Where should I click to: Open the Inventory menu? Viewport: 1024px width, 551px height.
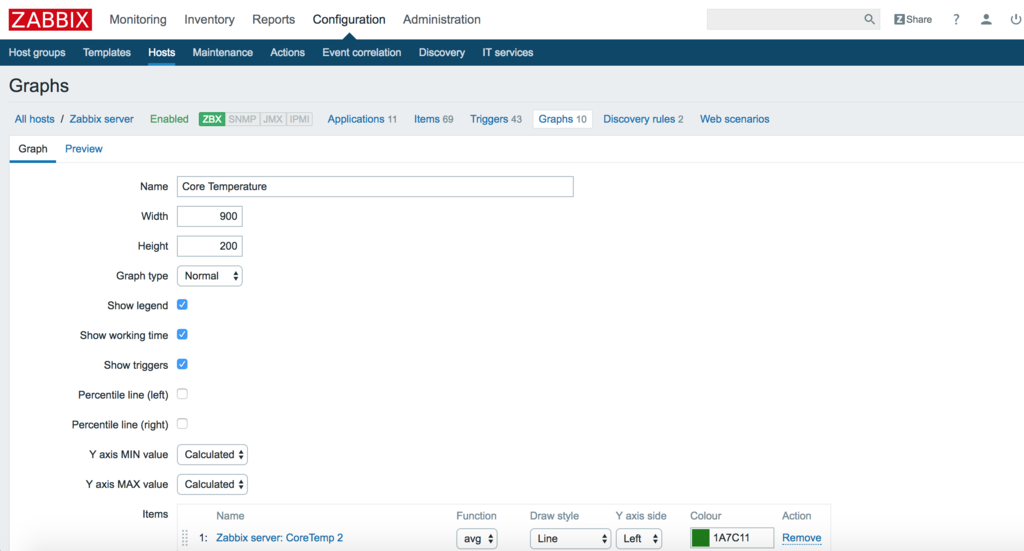coord(209,20)
